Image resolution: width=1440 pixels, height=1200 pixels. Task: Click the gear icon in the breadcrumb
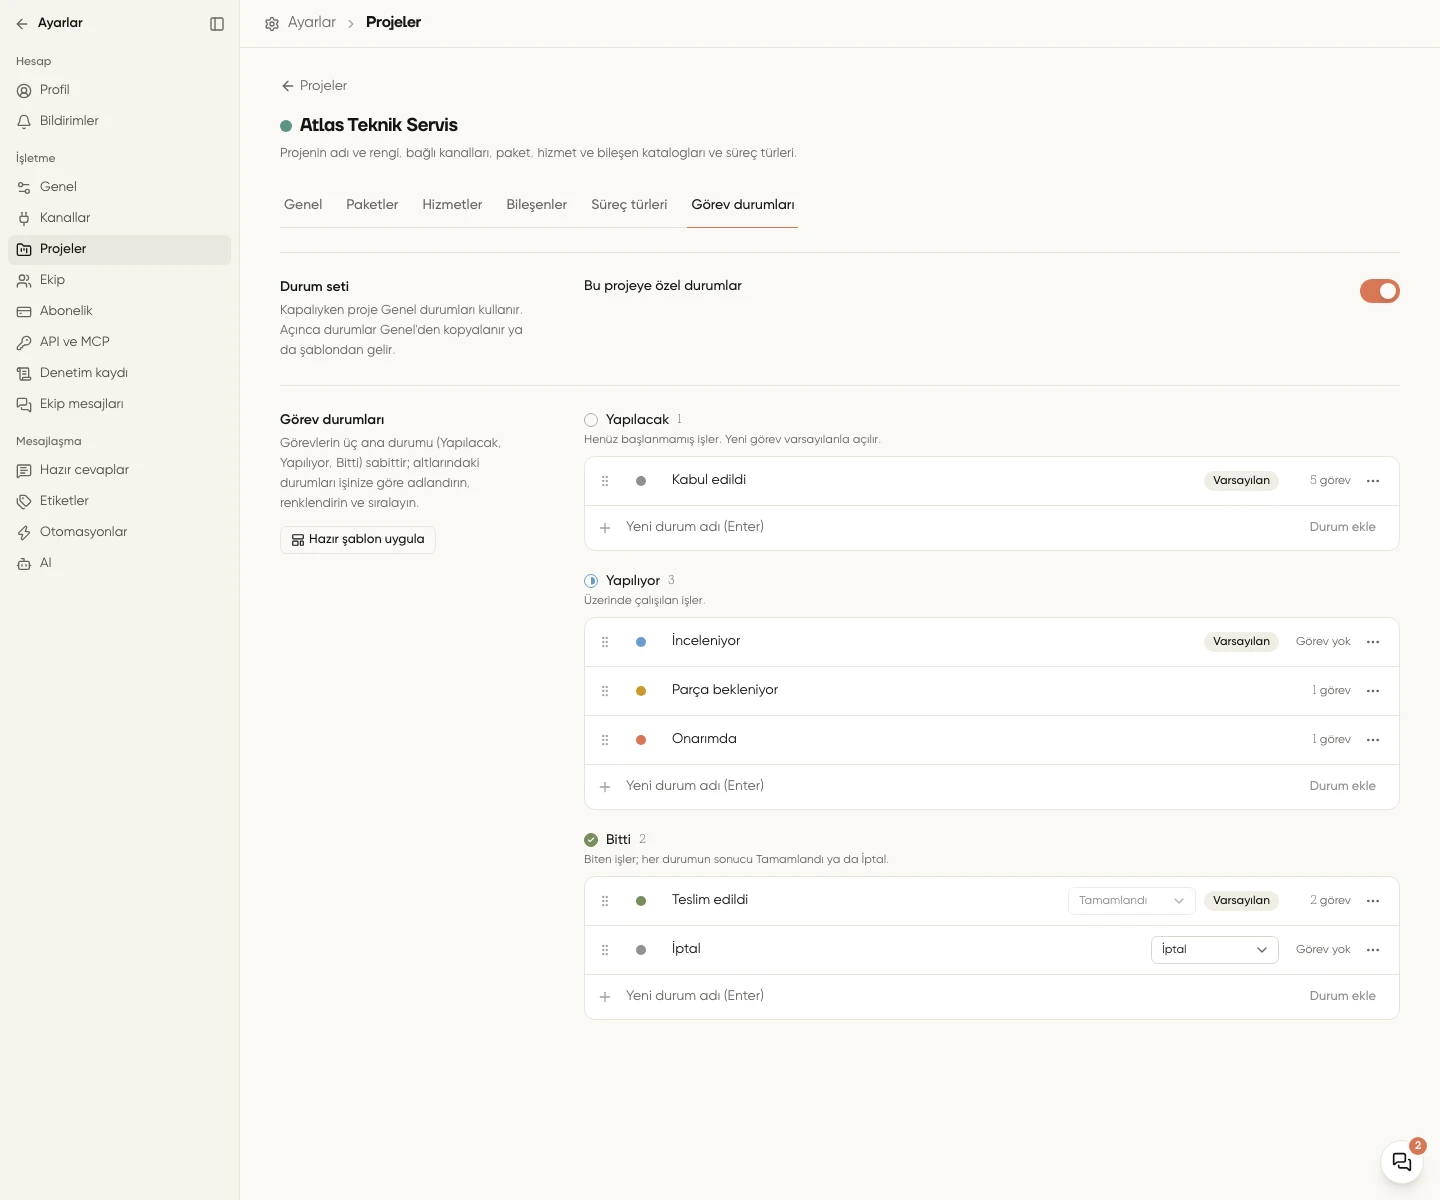(272, 23)
